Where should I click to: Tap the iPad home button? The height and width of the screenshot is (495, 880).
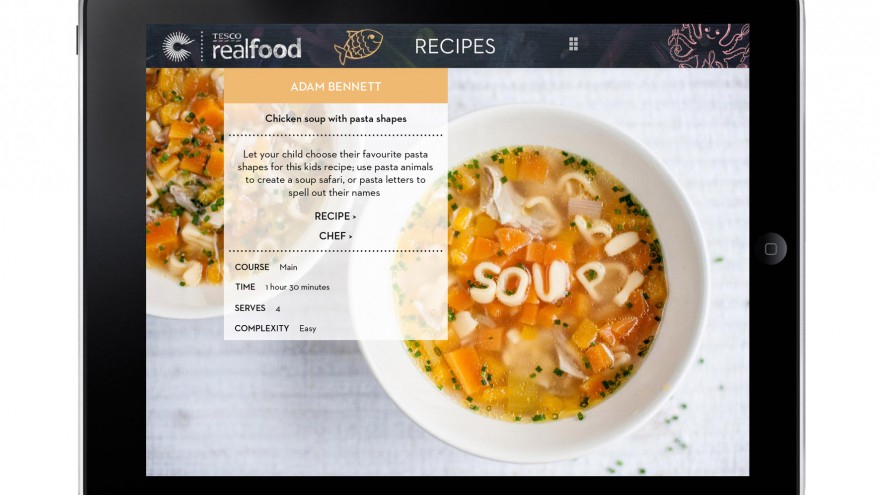[x=771, y=249]
